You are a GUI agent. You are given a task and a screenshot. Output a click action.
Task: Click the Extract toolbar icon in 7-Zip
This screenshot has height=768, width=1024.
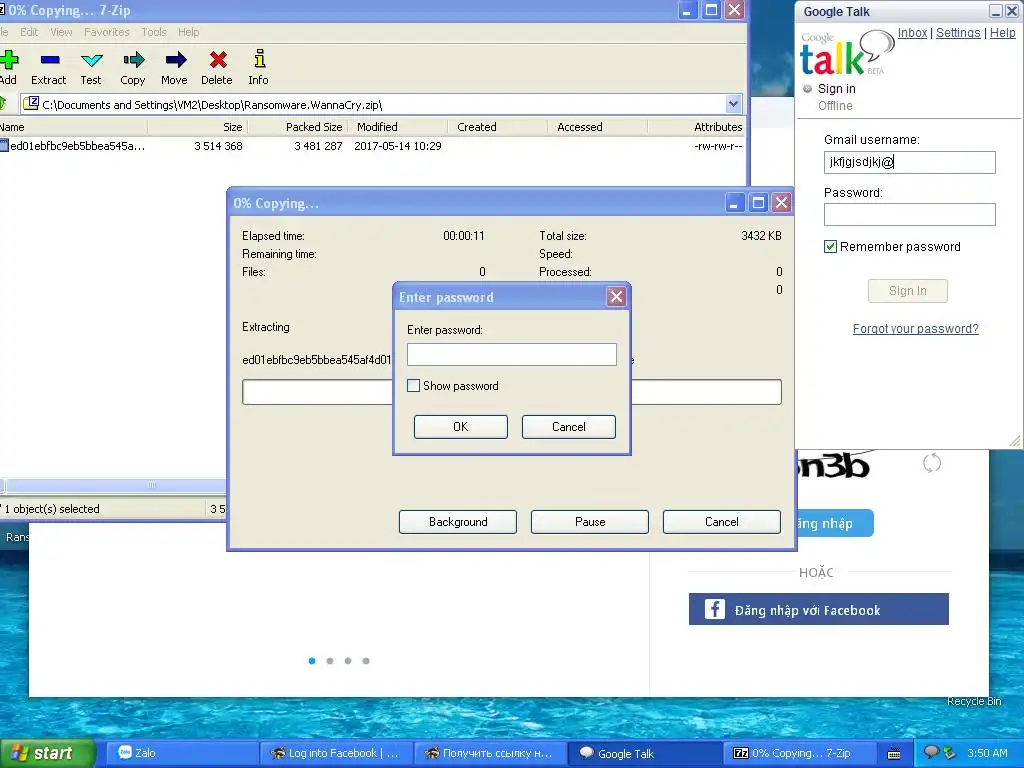pos(50,60)
